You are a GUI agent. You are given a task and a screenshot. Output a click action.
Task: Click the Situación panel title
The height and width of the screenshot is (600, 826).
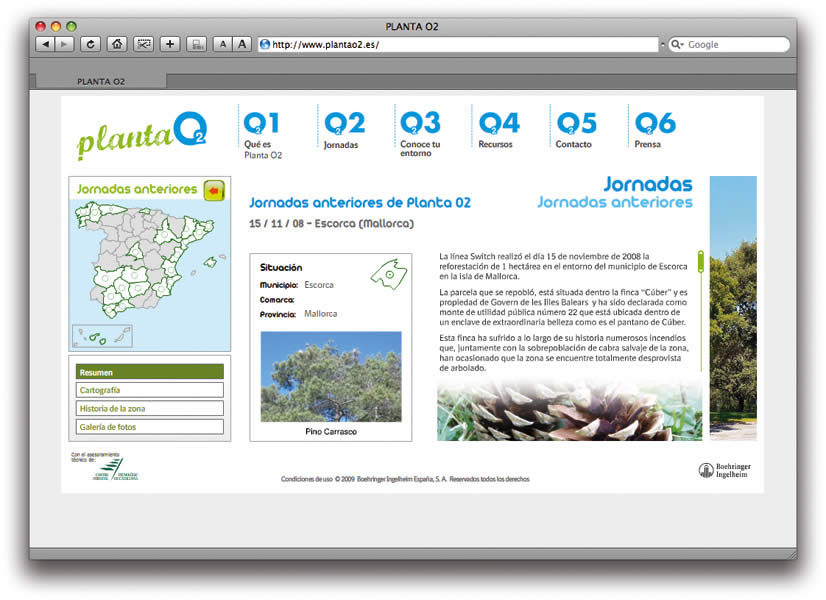(x=281, y=268)
